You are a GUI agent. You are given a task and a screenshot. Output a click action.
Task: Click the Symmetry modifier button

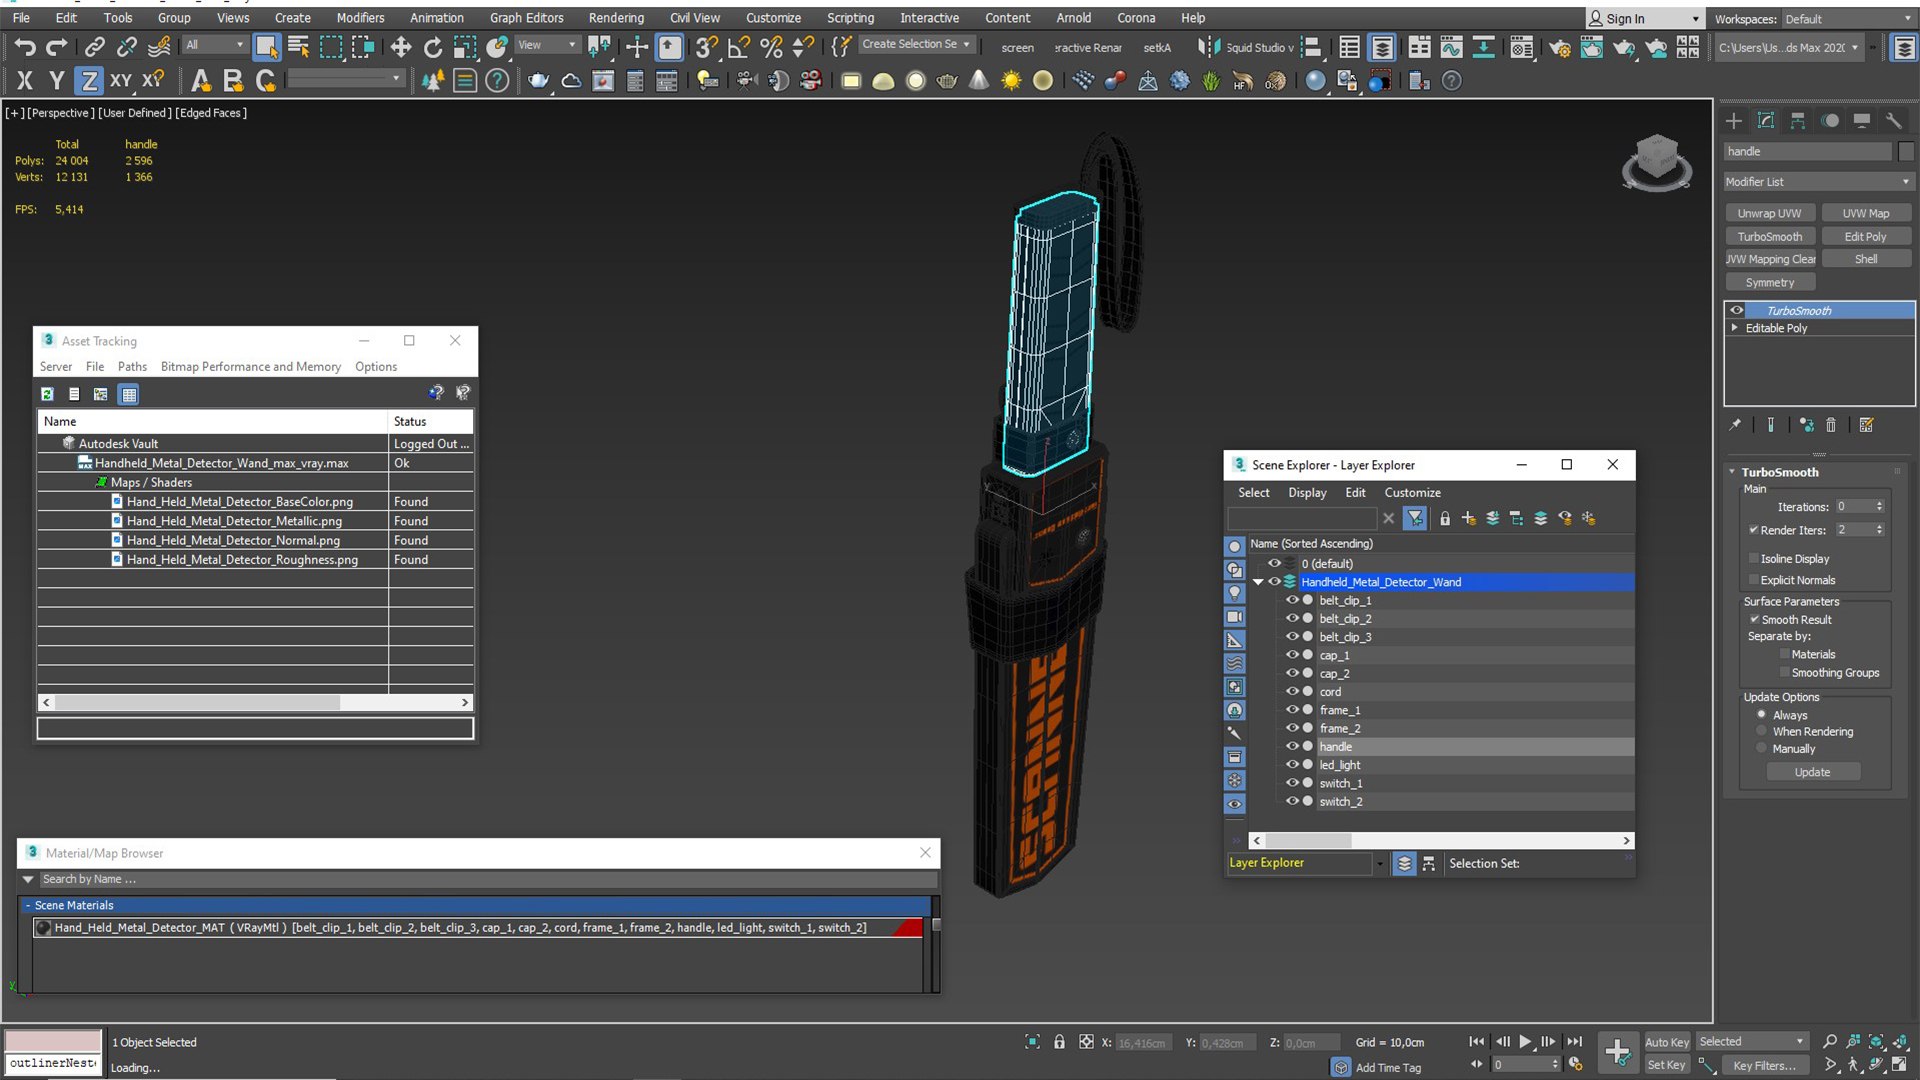coord(1769,283)
